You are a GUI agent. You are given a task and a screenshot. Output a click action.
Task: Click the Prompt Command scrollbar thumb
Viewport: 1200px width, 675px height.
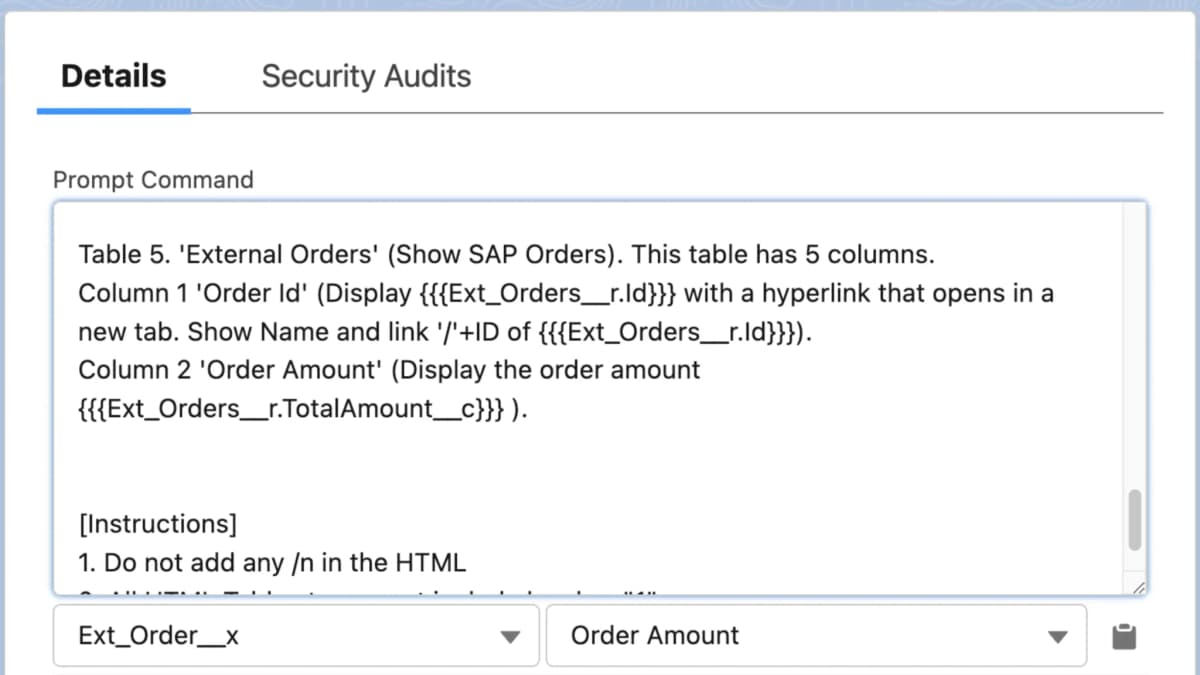[x=1134, y=519]
